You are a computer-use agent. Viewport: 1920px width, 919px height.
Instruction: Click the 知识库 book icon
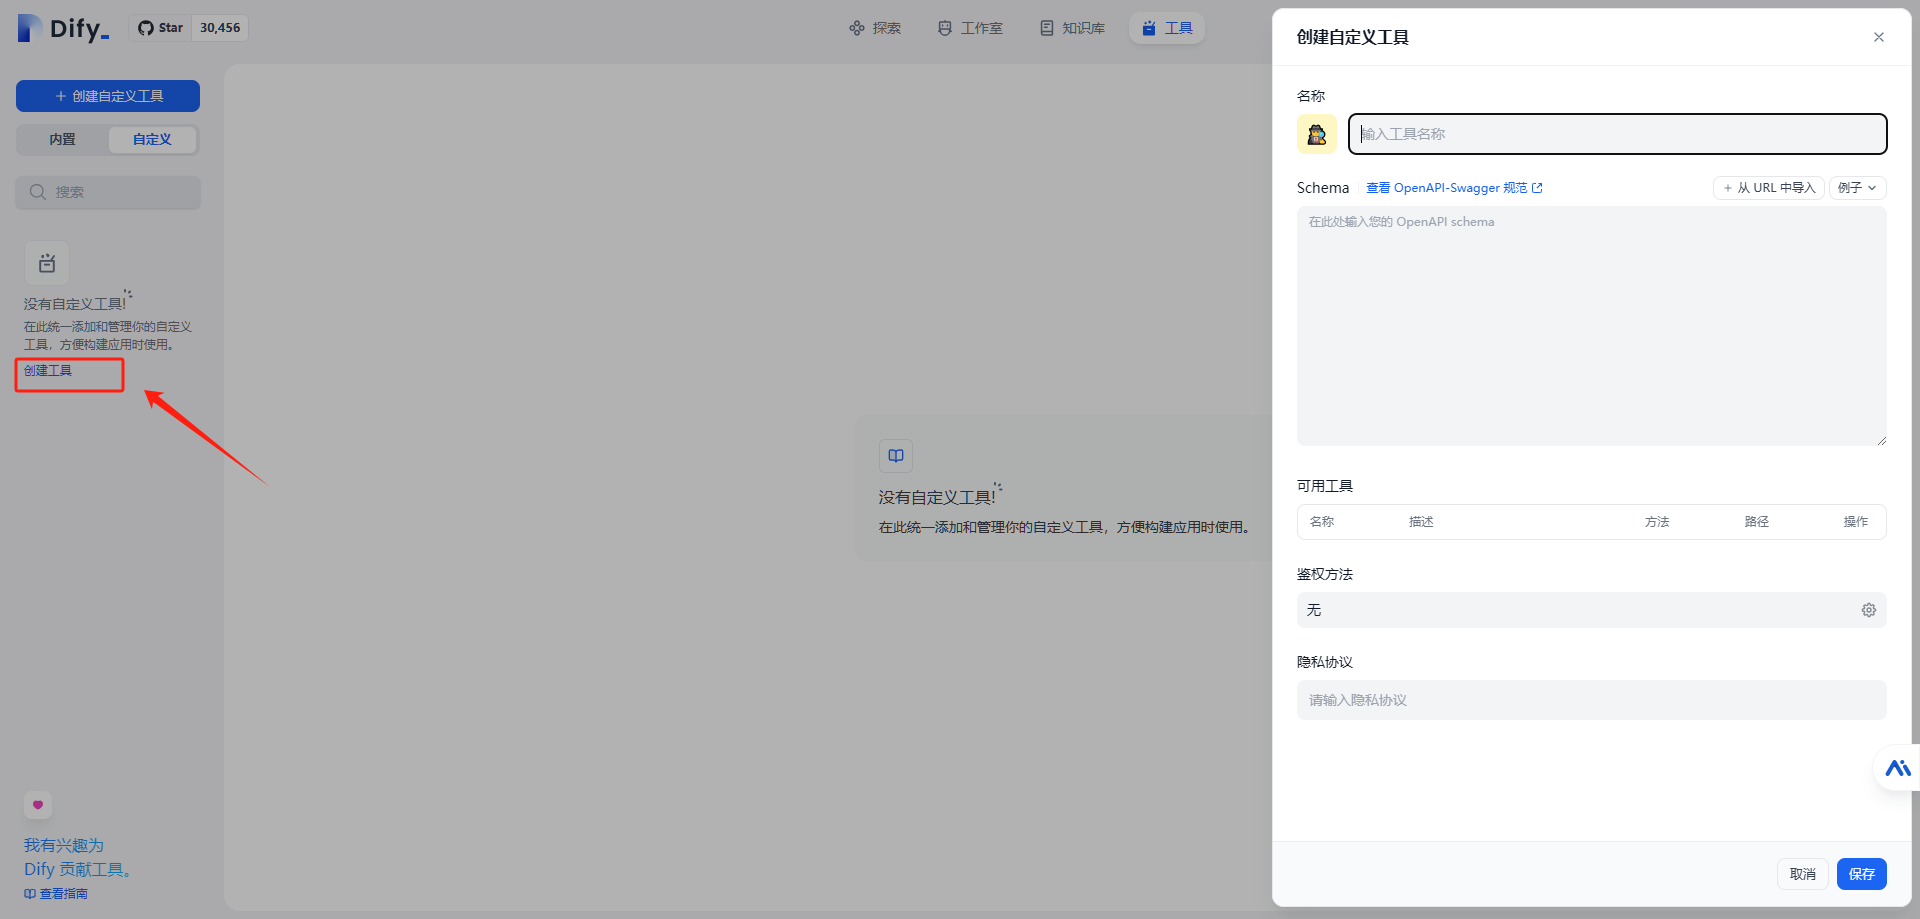[1047, 28]
